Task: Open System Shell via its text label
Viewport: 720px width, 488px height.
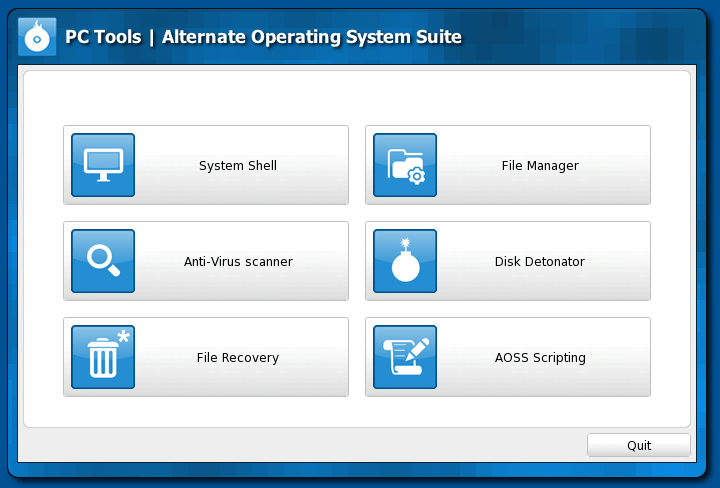Action: coord(238,166)
